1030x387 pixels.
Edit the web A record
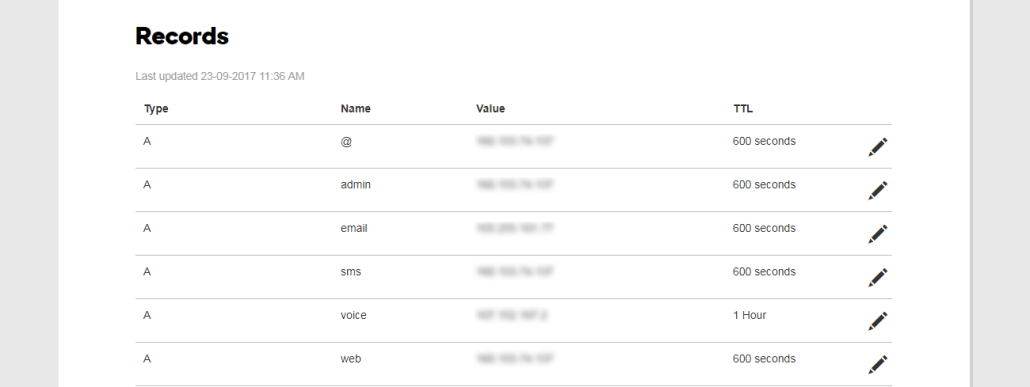tap(878, 365)
